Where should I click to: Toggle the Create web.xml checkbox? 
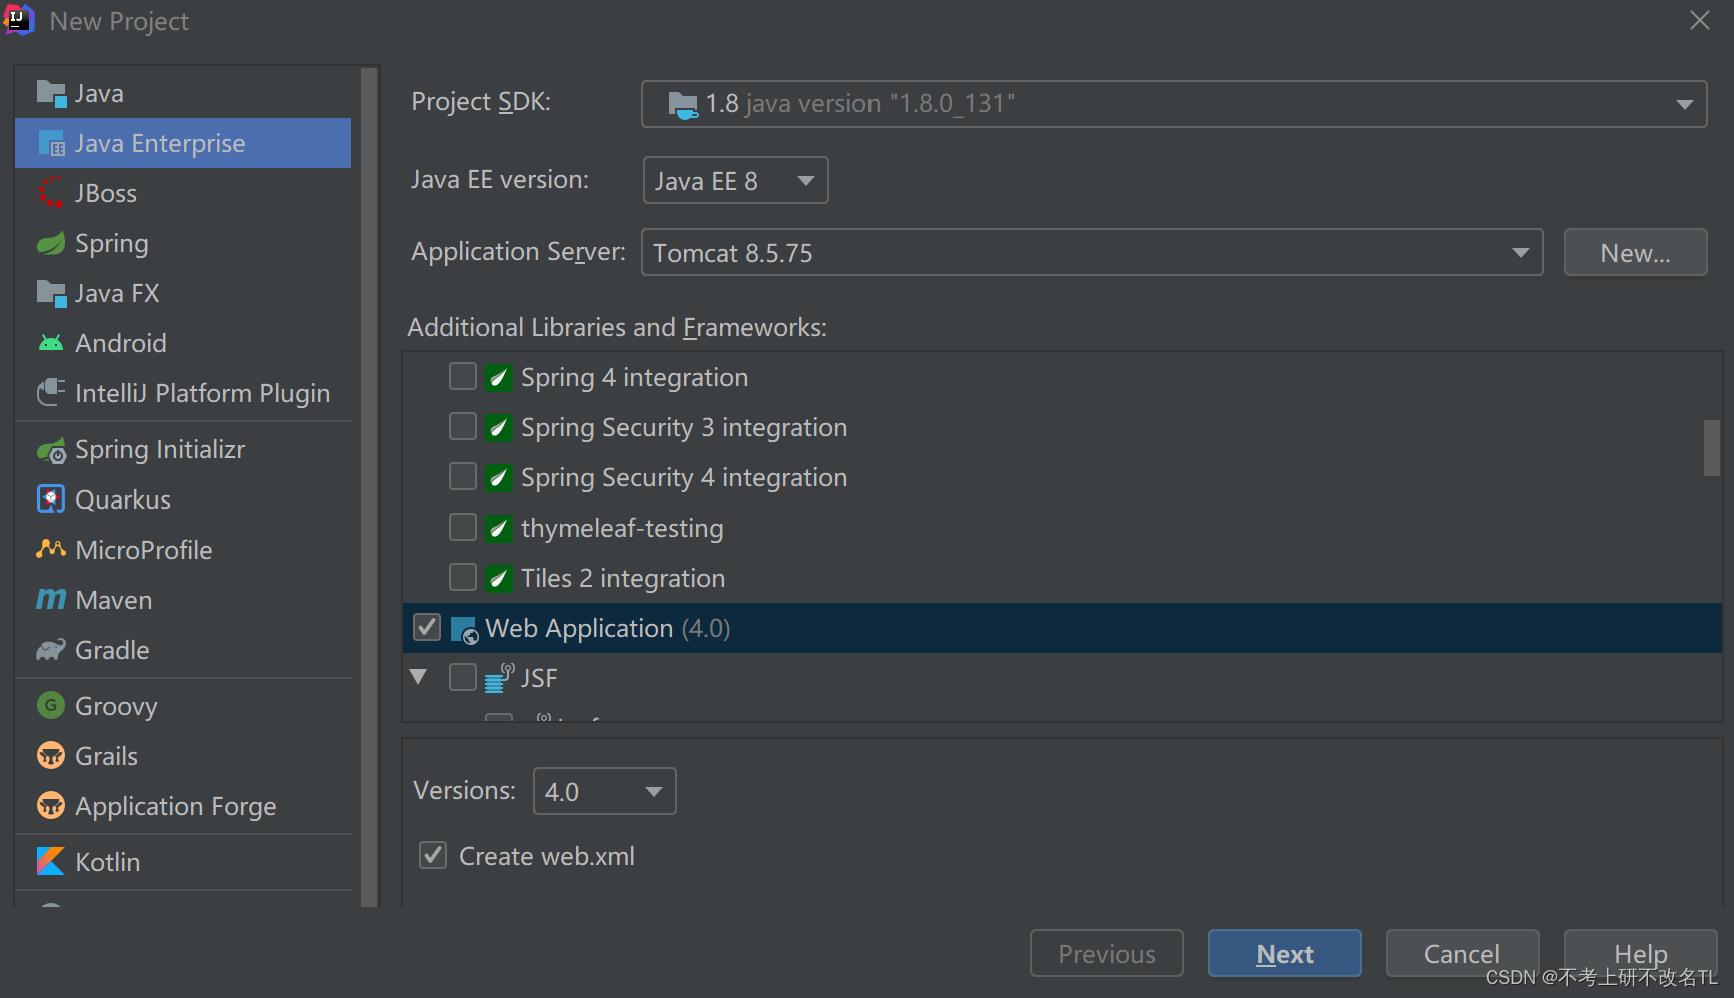pyautogui.click(x=433, y=855)
